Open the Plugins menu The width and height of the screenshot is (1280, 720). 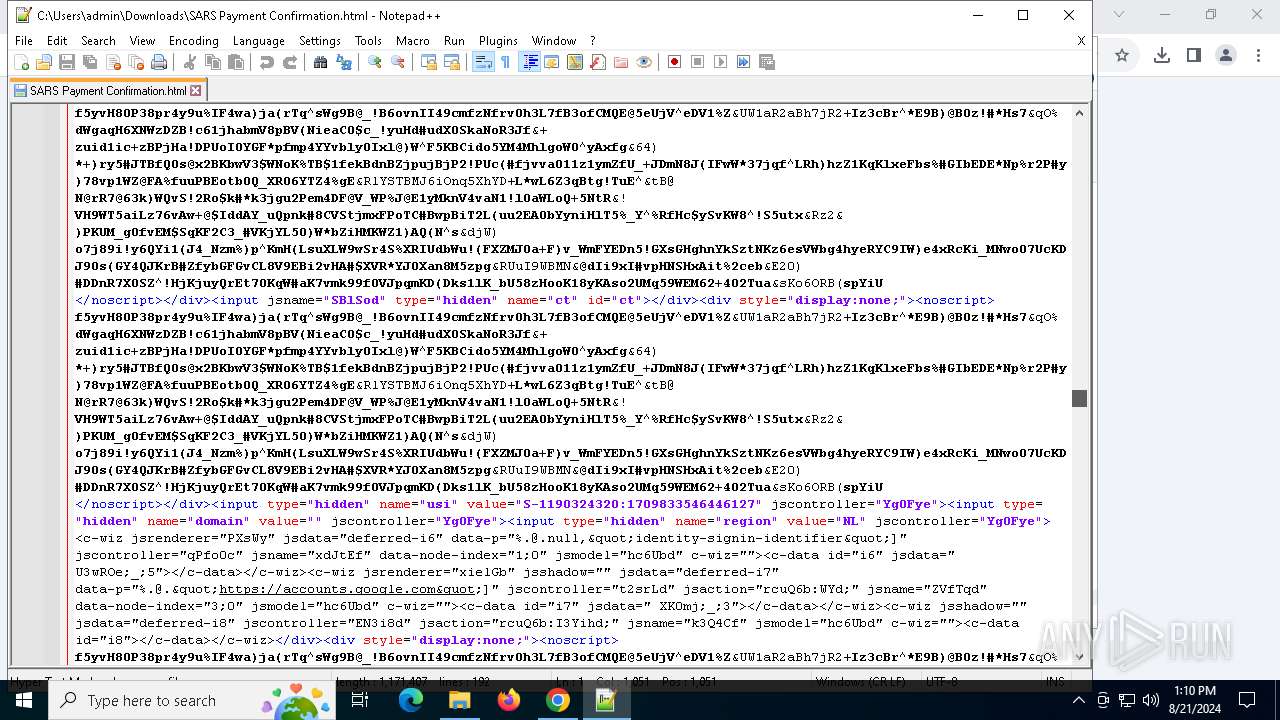pos(498,41)
